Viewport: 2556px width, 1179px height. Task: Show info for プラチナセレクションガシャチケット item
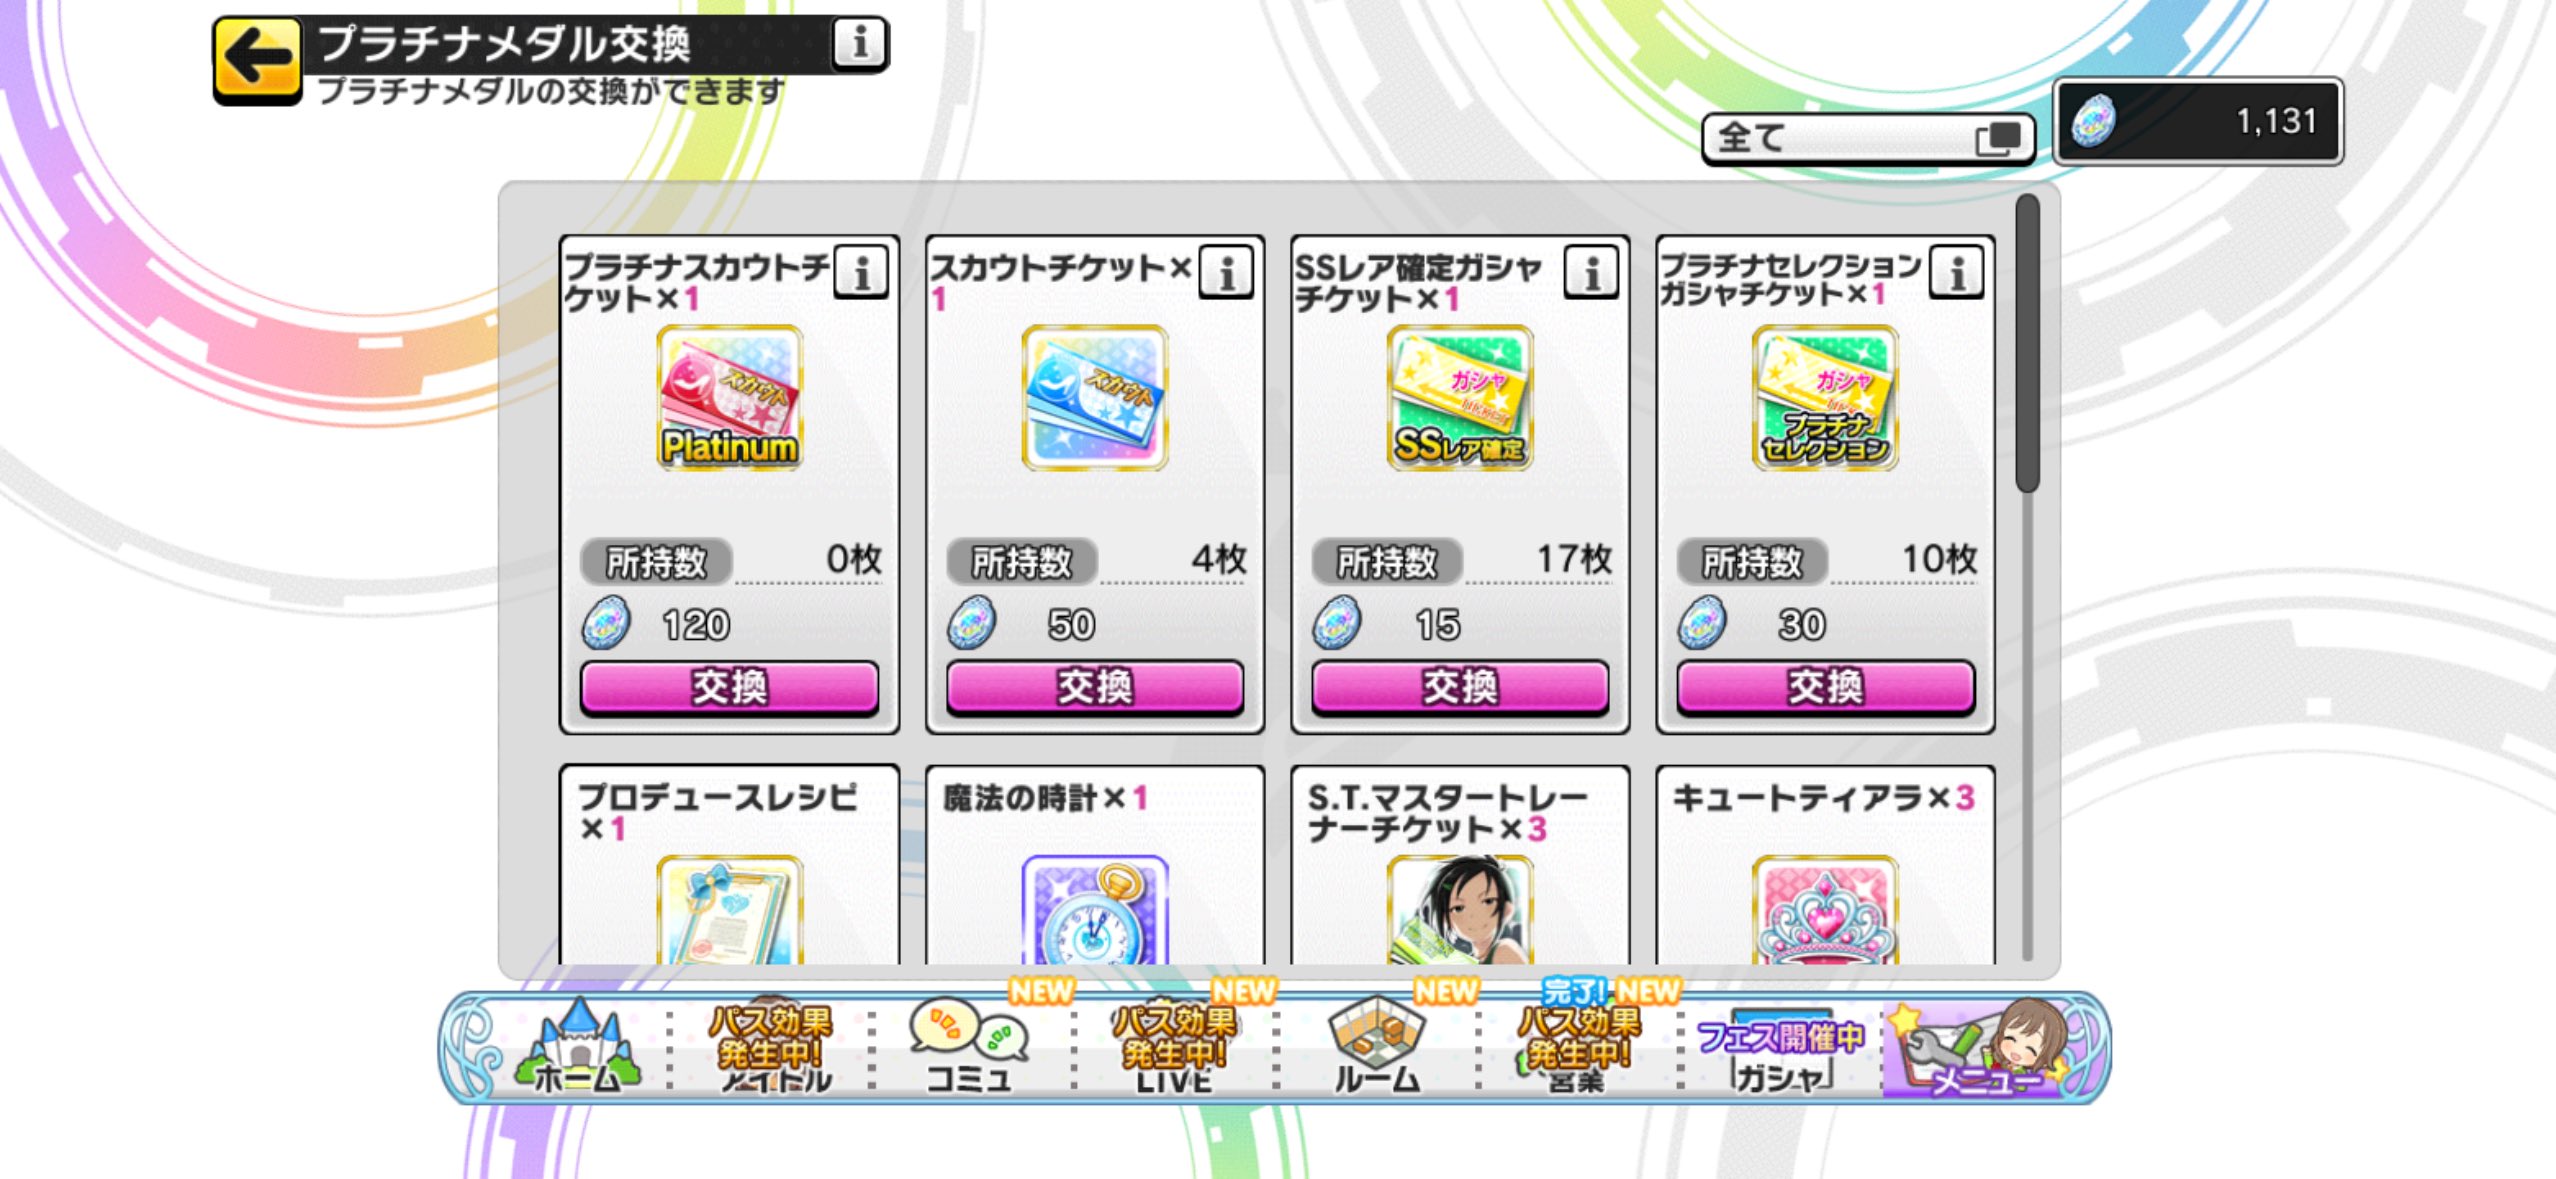click(x=1957, y=272)
